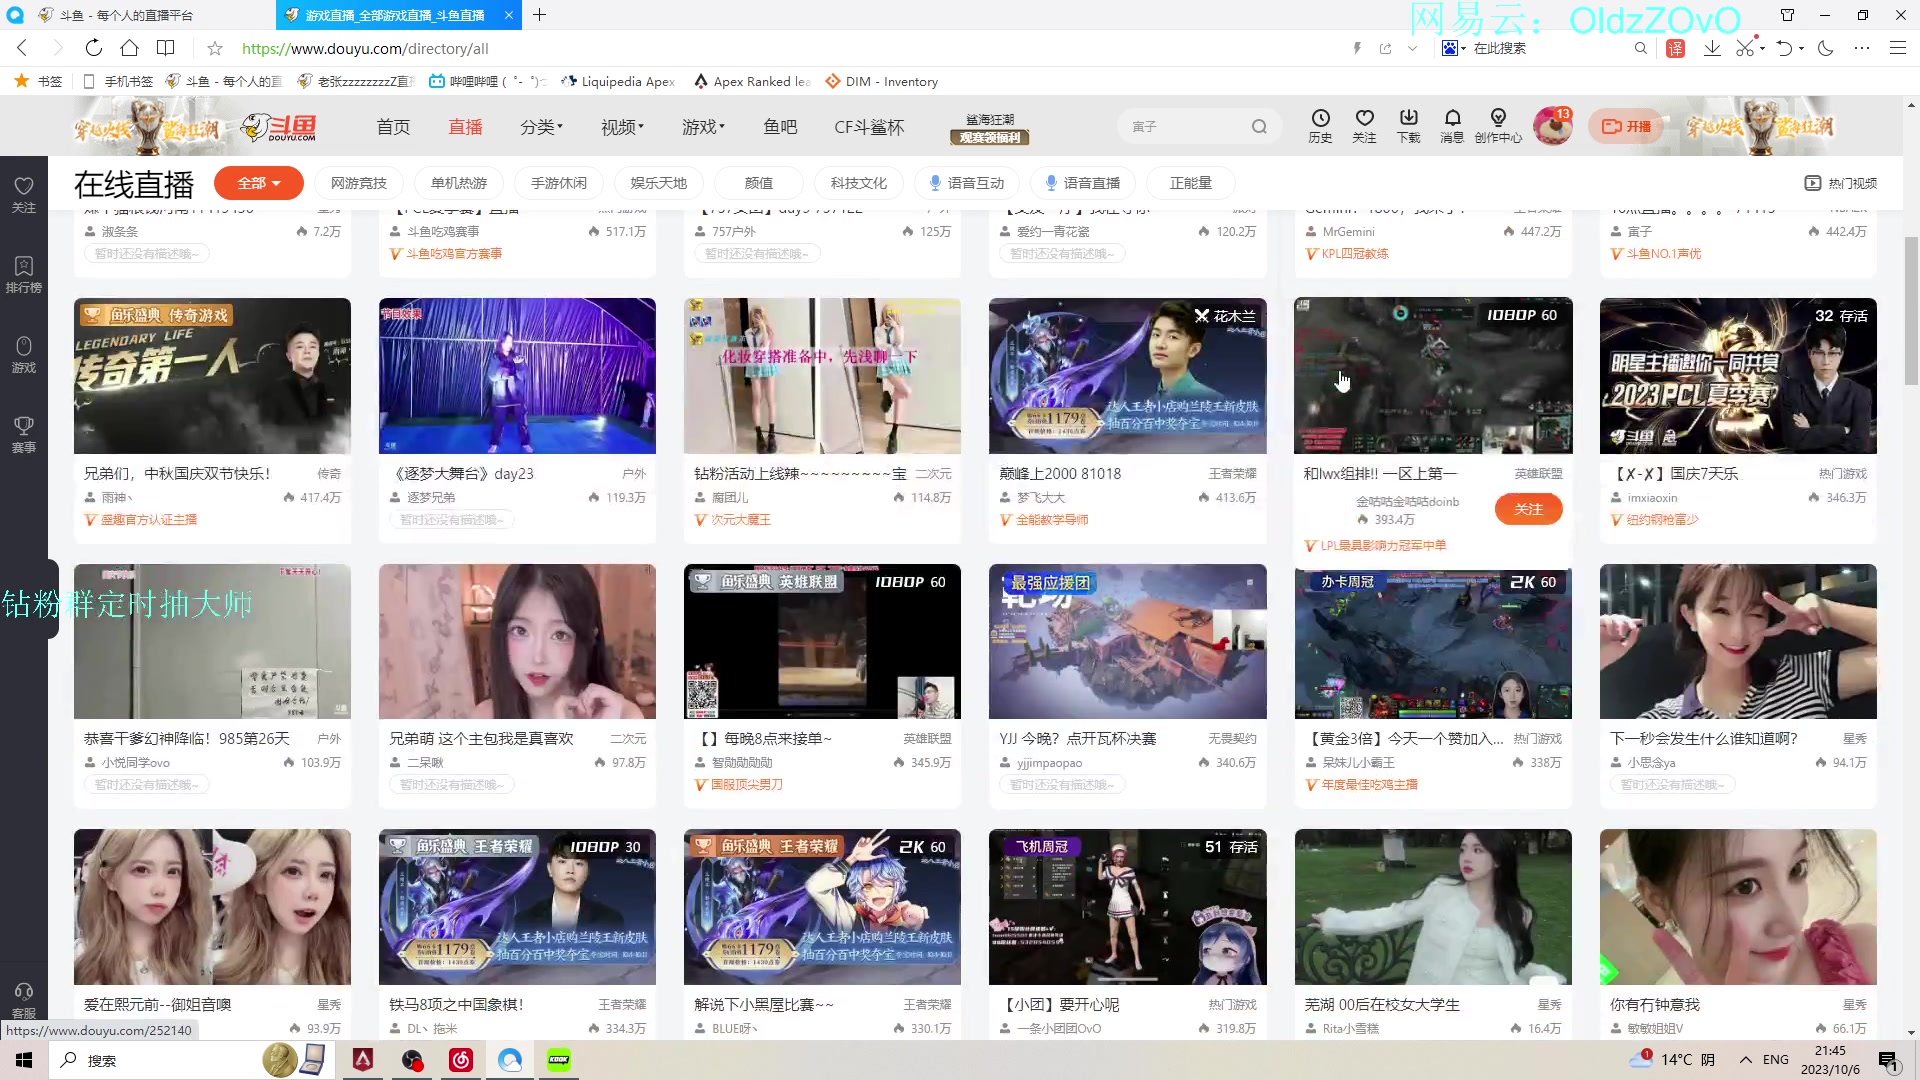The height and width of the screenshot is (1080, 1920).
Task: Open NetEase Music taskbar icon
Action: (461, 1060)
